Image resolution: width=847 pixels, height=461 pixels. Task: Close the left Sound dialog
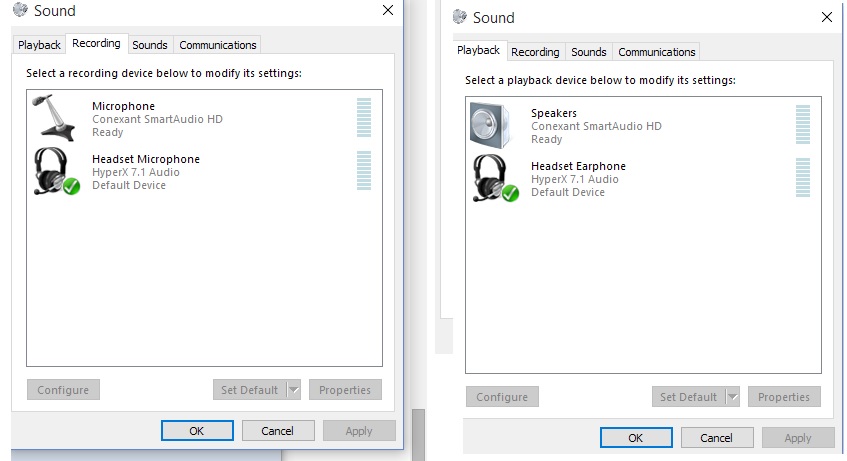(388, 10)
